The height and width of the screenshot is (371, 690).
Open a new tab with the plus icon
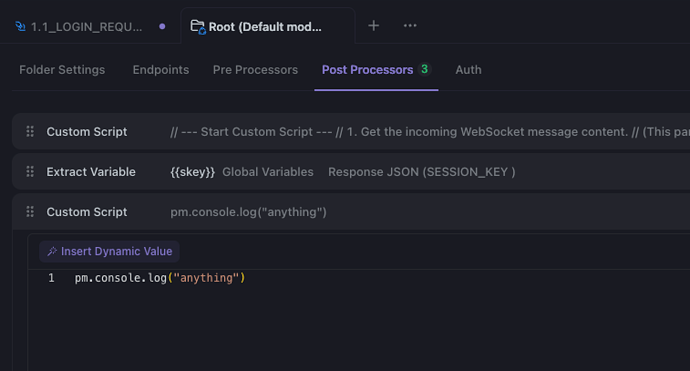tap(373, 26)
